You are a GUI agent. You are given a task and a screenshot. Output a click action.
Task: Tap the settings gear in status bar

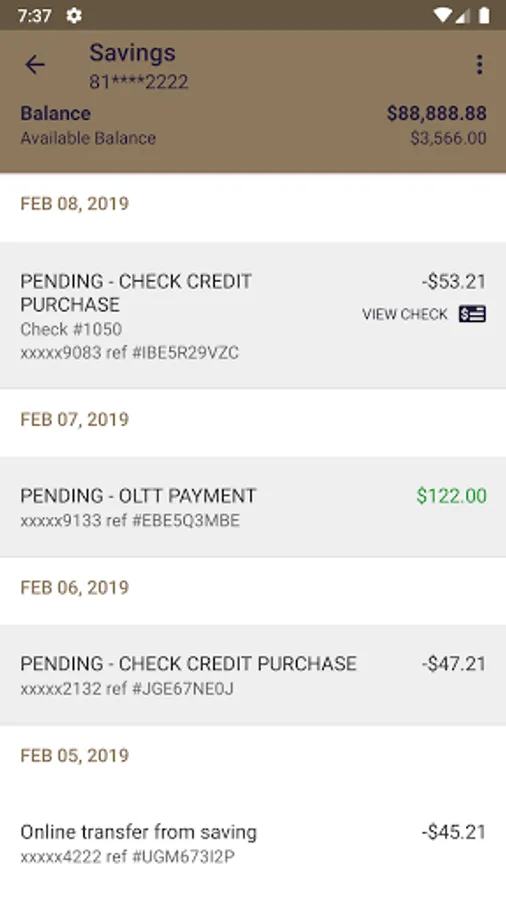(x=74, y=15)
